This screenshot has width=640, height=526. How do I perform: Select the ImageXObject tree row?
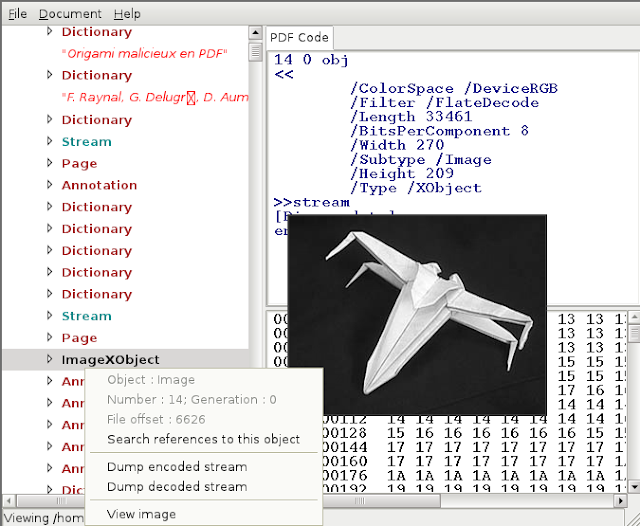pyautogui.click(x=125, y=360)
